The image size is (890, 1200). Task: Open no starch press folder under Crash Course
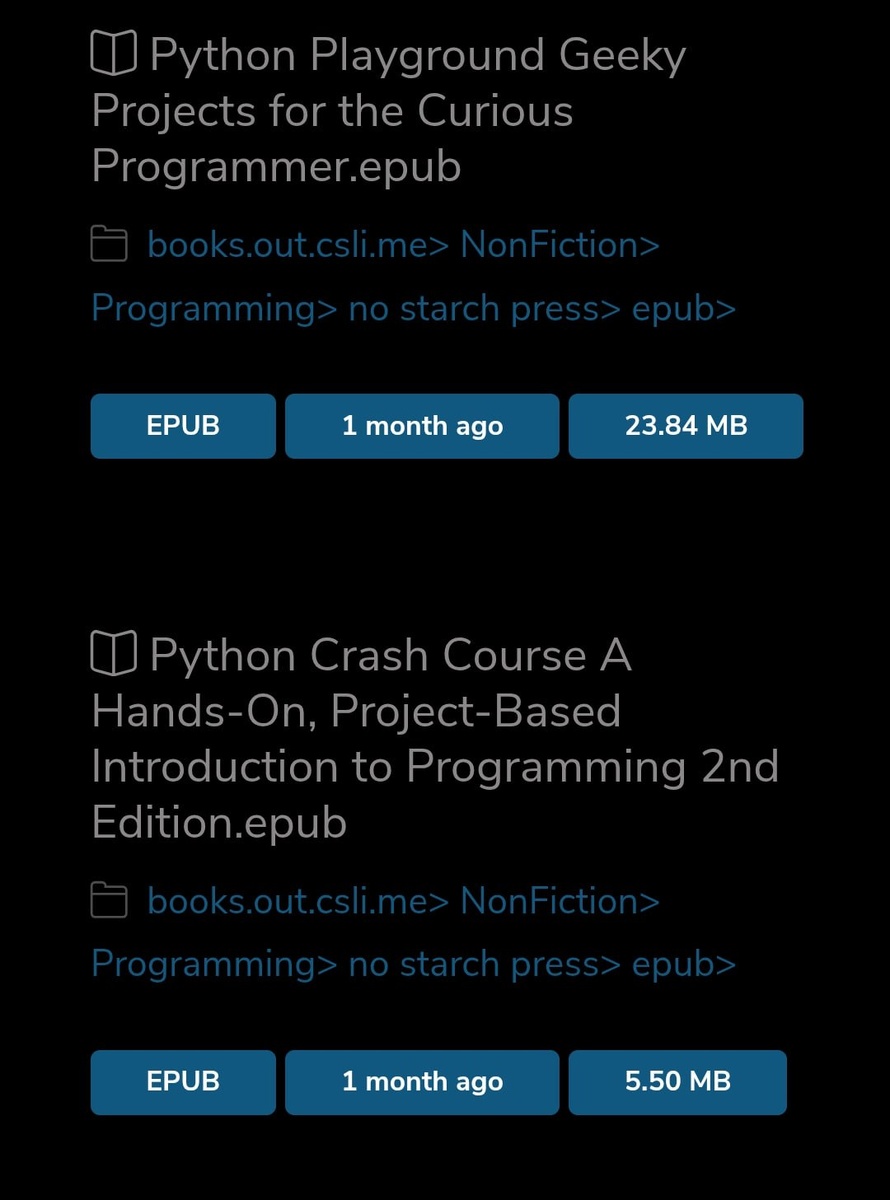pos(485,964)
